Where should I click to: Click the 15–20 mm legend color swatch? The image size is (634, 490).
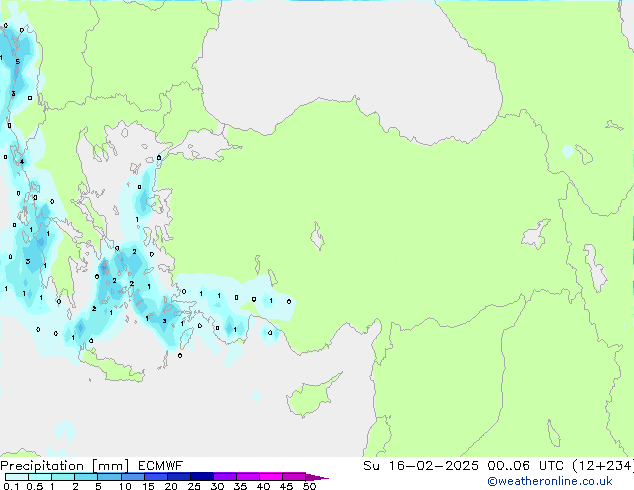tap(155, 477)
